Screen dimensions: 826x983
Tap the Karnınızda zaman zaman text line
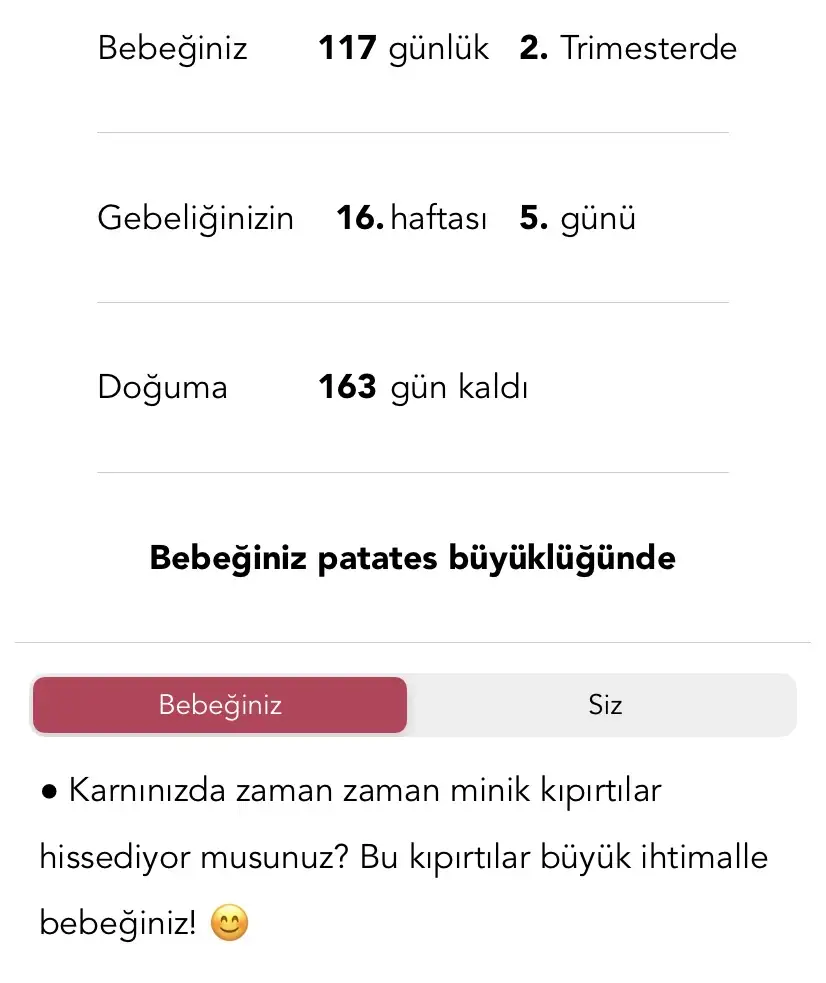pos(365,791)
